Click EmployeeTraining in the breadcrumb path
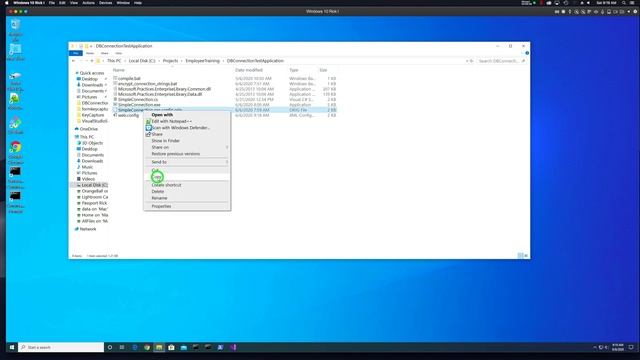Screen dimensions: 640x360 [x=202, y=61]
